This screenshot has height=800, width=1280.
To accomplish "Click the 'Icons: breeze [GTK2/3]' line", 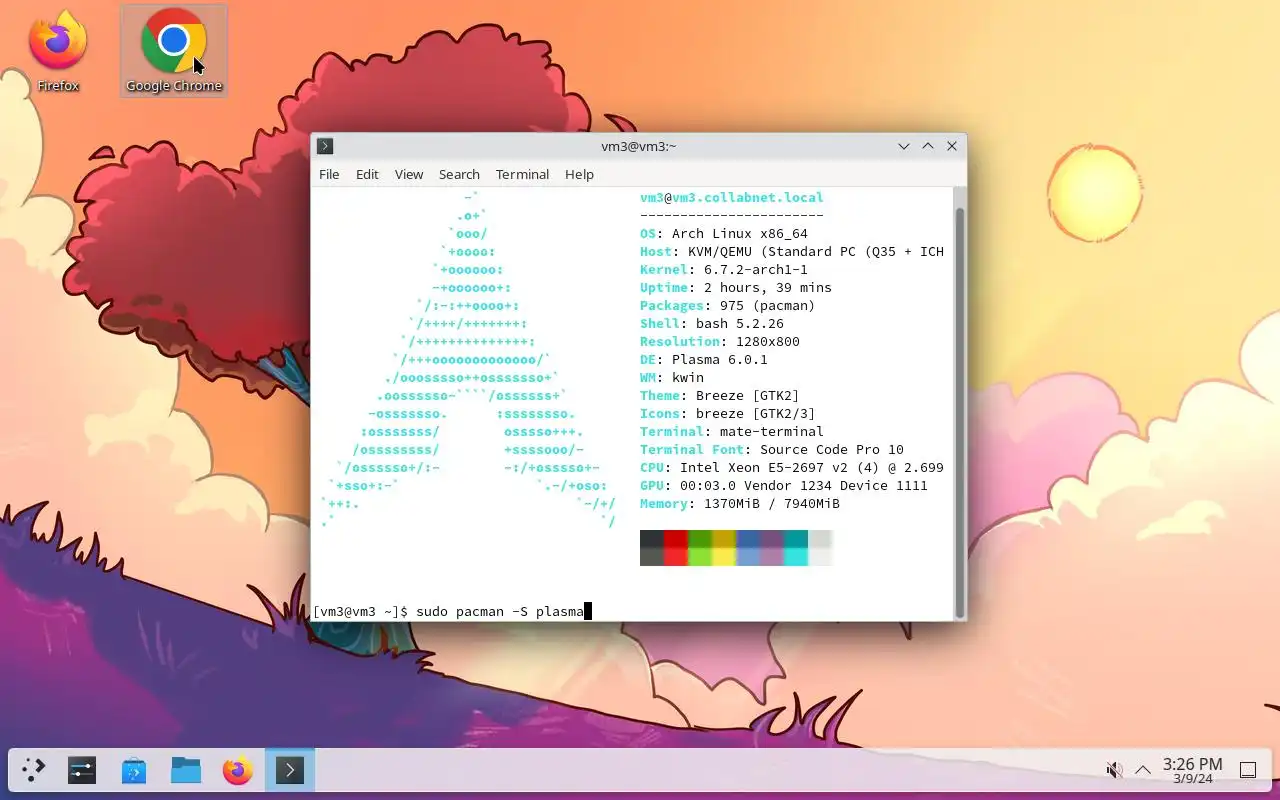I will [x=728, y=414].
